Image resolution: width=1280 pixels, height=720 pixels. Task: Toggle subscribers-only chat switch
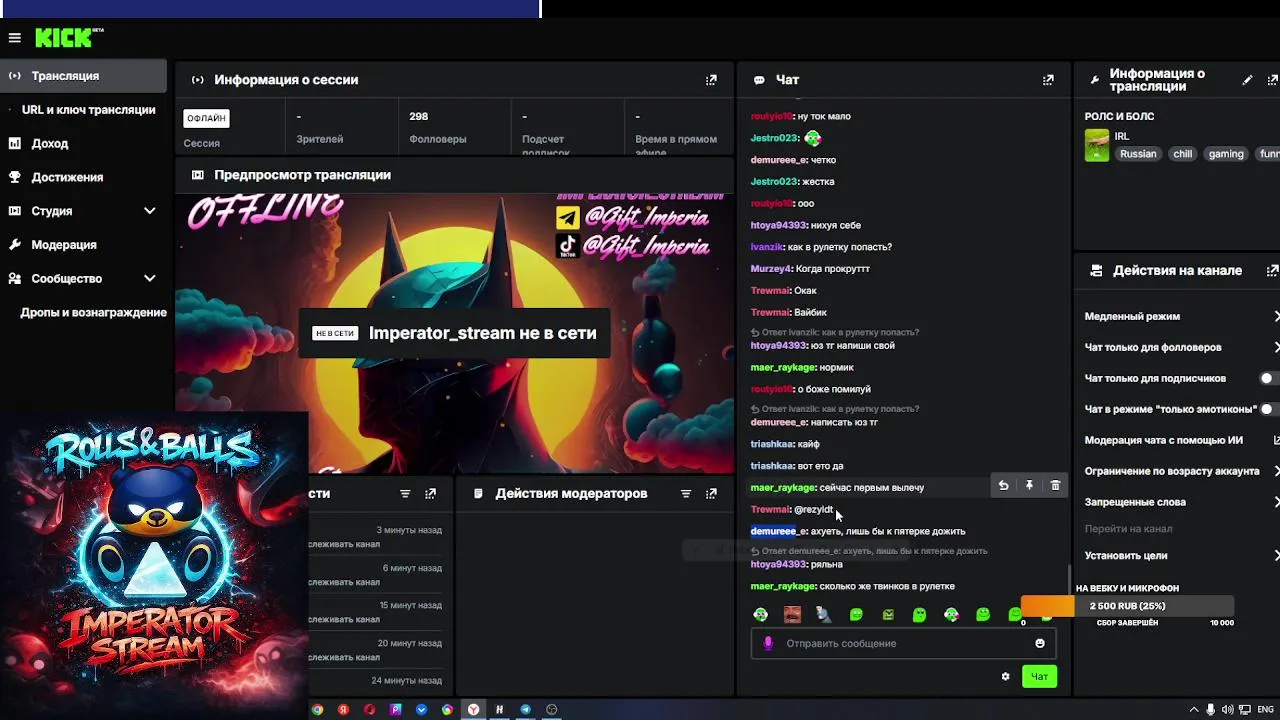pos(1269,379)
